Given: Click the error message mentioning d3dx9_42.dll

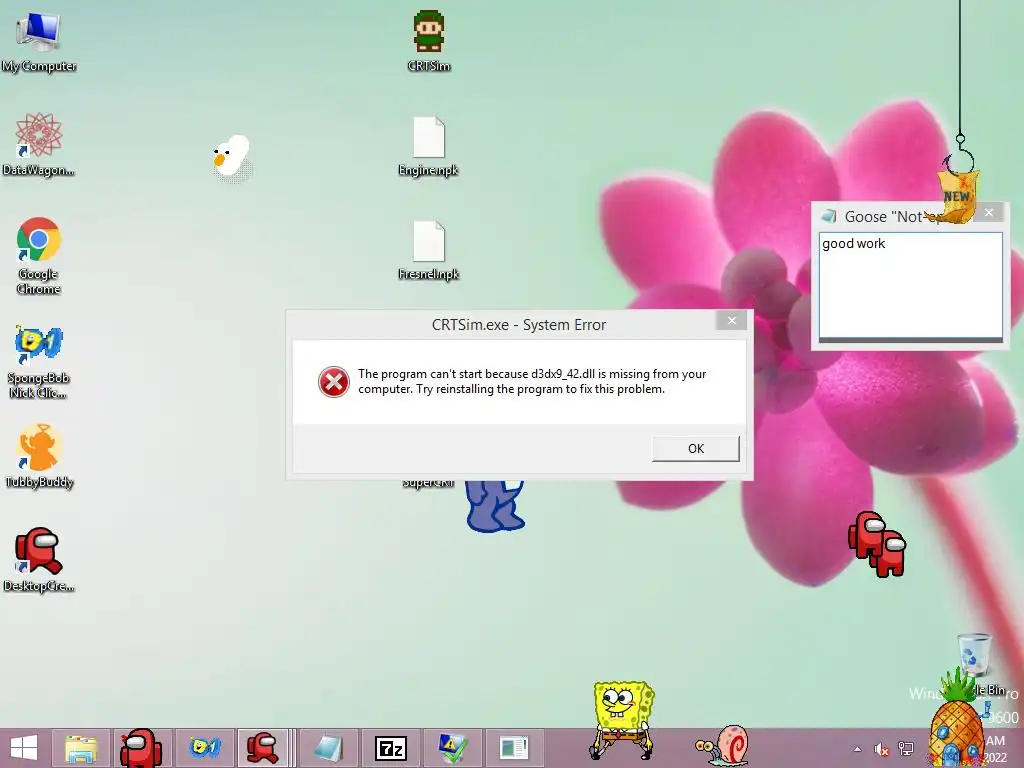Looking at the screenshot, I should tap(532, 381).
